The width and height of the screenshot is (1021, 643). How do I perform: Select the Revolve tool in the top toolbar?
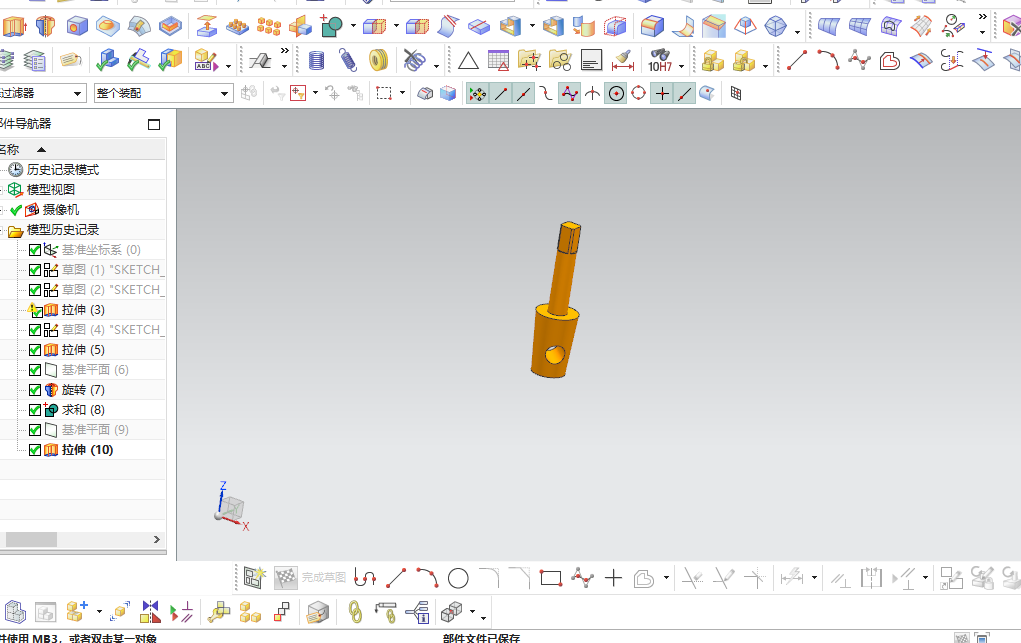[45, 26]
